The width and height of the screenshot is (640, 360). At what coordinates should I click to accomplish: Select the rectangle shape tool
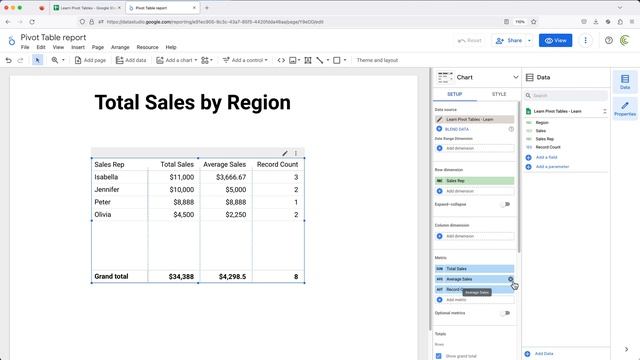click(x=336, y=60)
